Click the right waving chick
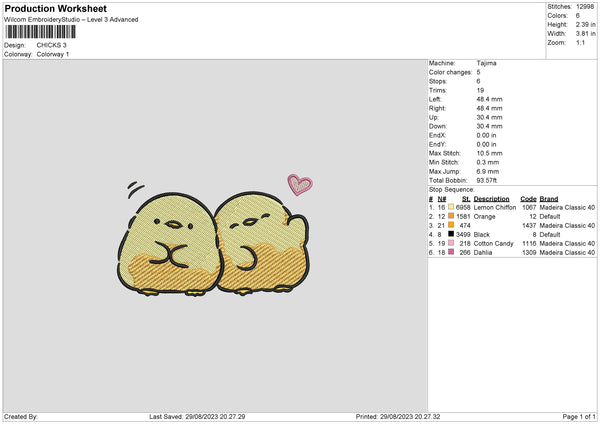This screenshot has height=424, width=600. click(x=262, y=243)
